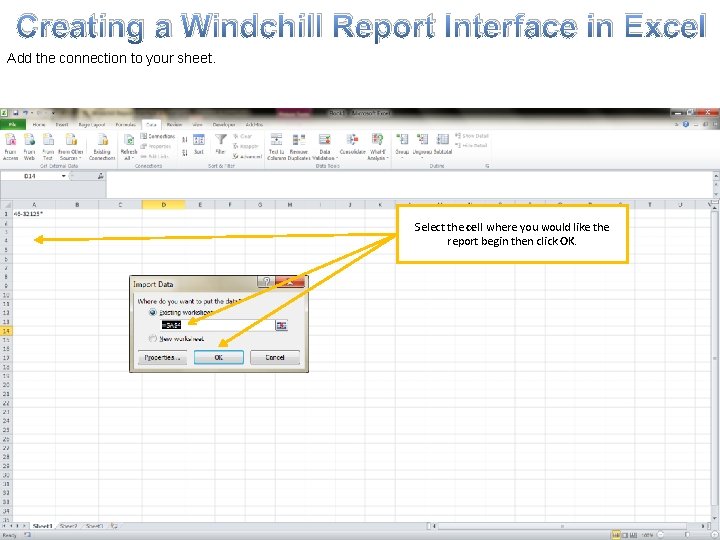Screen dimensions: 720x540
Task: Switch to the Review tab
Action: click(x=174, y=124)
